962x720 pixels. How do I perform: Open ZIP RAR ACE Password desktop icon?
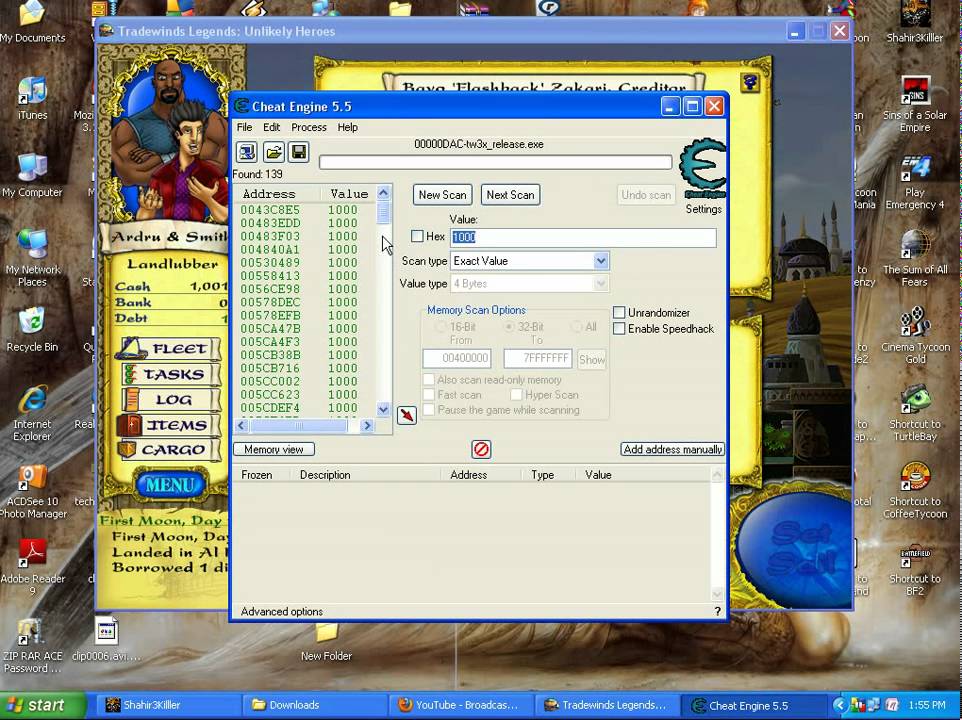pos(32,646)
